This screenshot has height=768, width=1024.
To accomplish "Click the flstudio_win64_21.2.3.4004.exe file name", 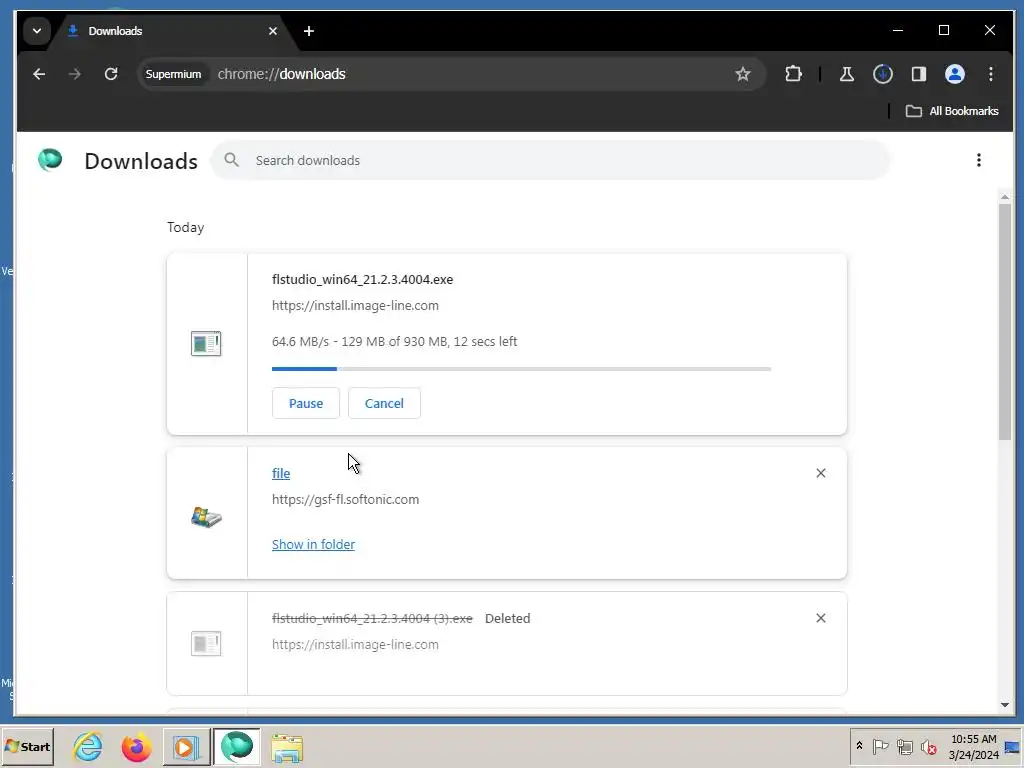I will tap(362, 280).
